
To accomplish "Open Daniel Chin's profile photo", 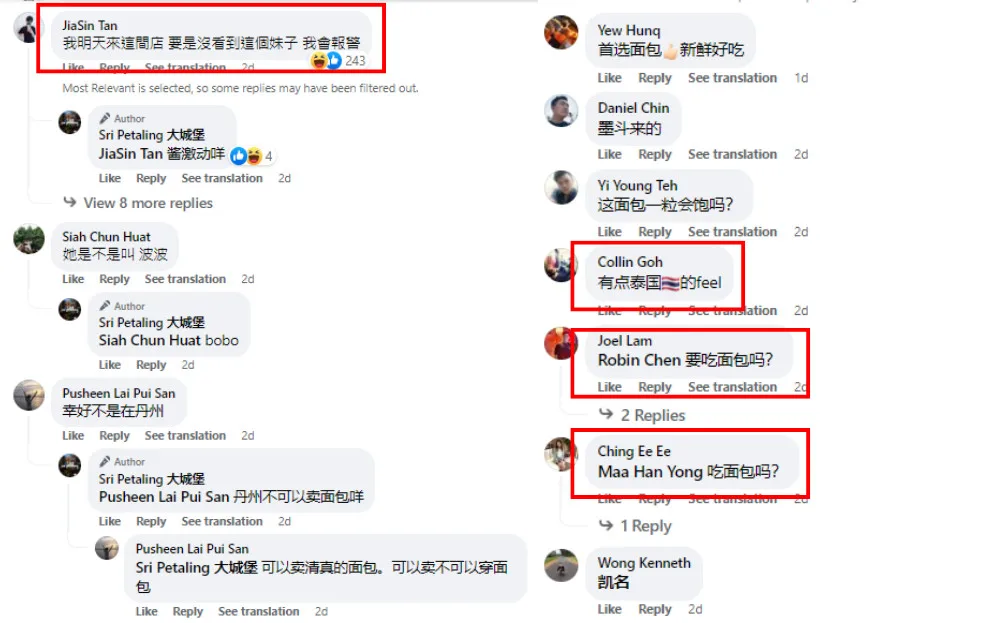I will pyautogui.click(x=561, y=110).
